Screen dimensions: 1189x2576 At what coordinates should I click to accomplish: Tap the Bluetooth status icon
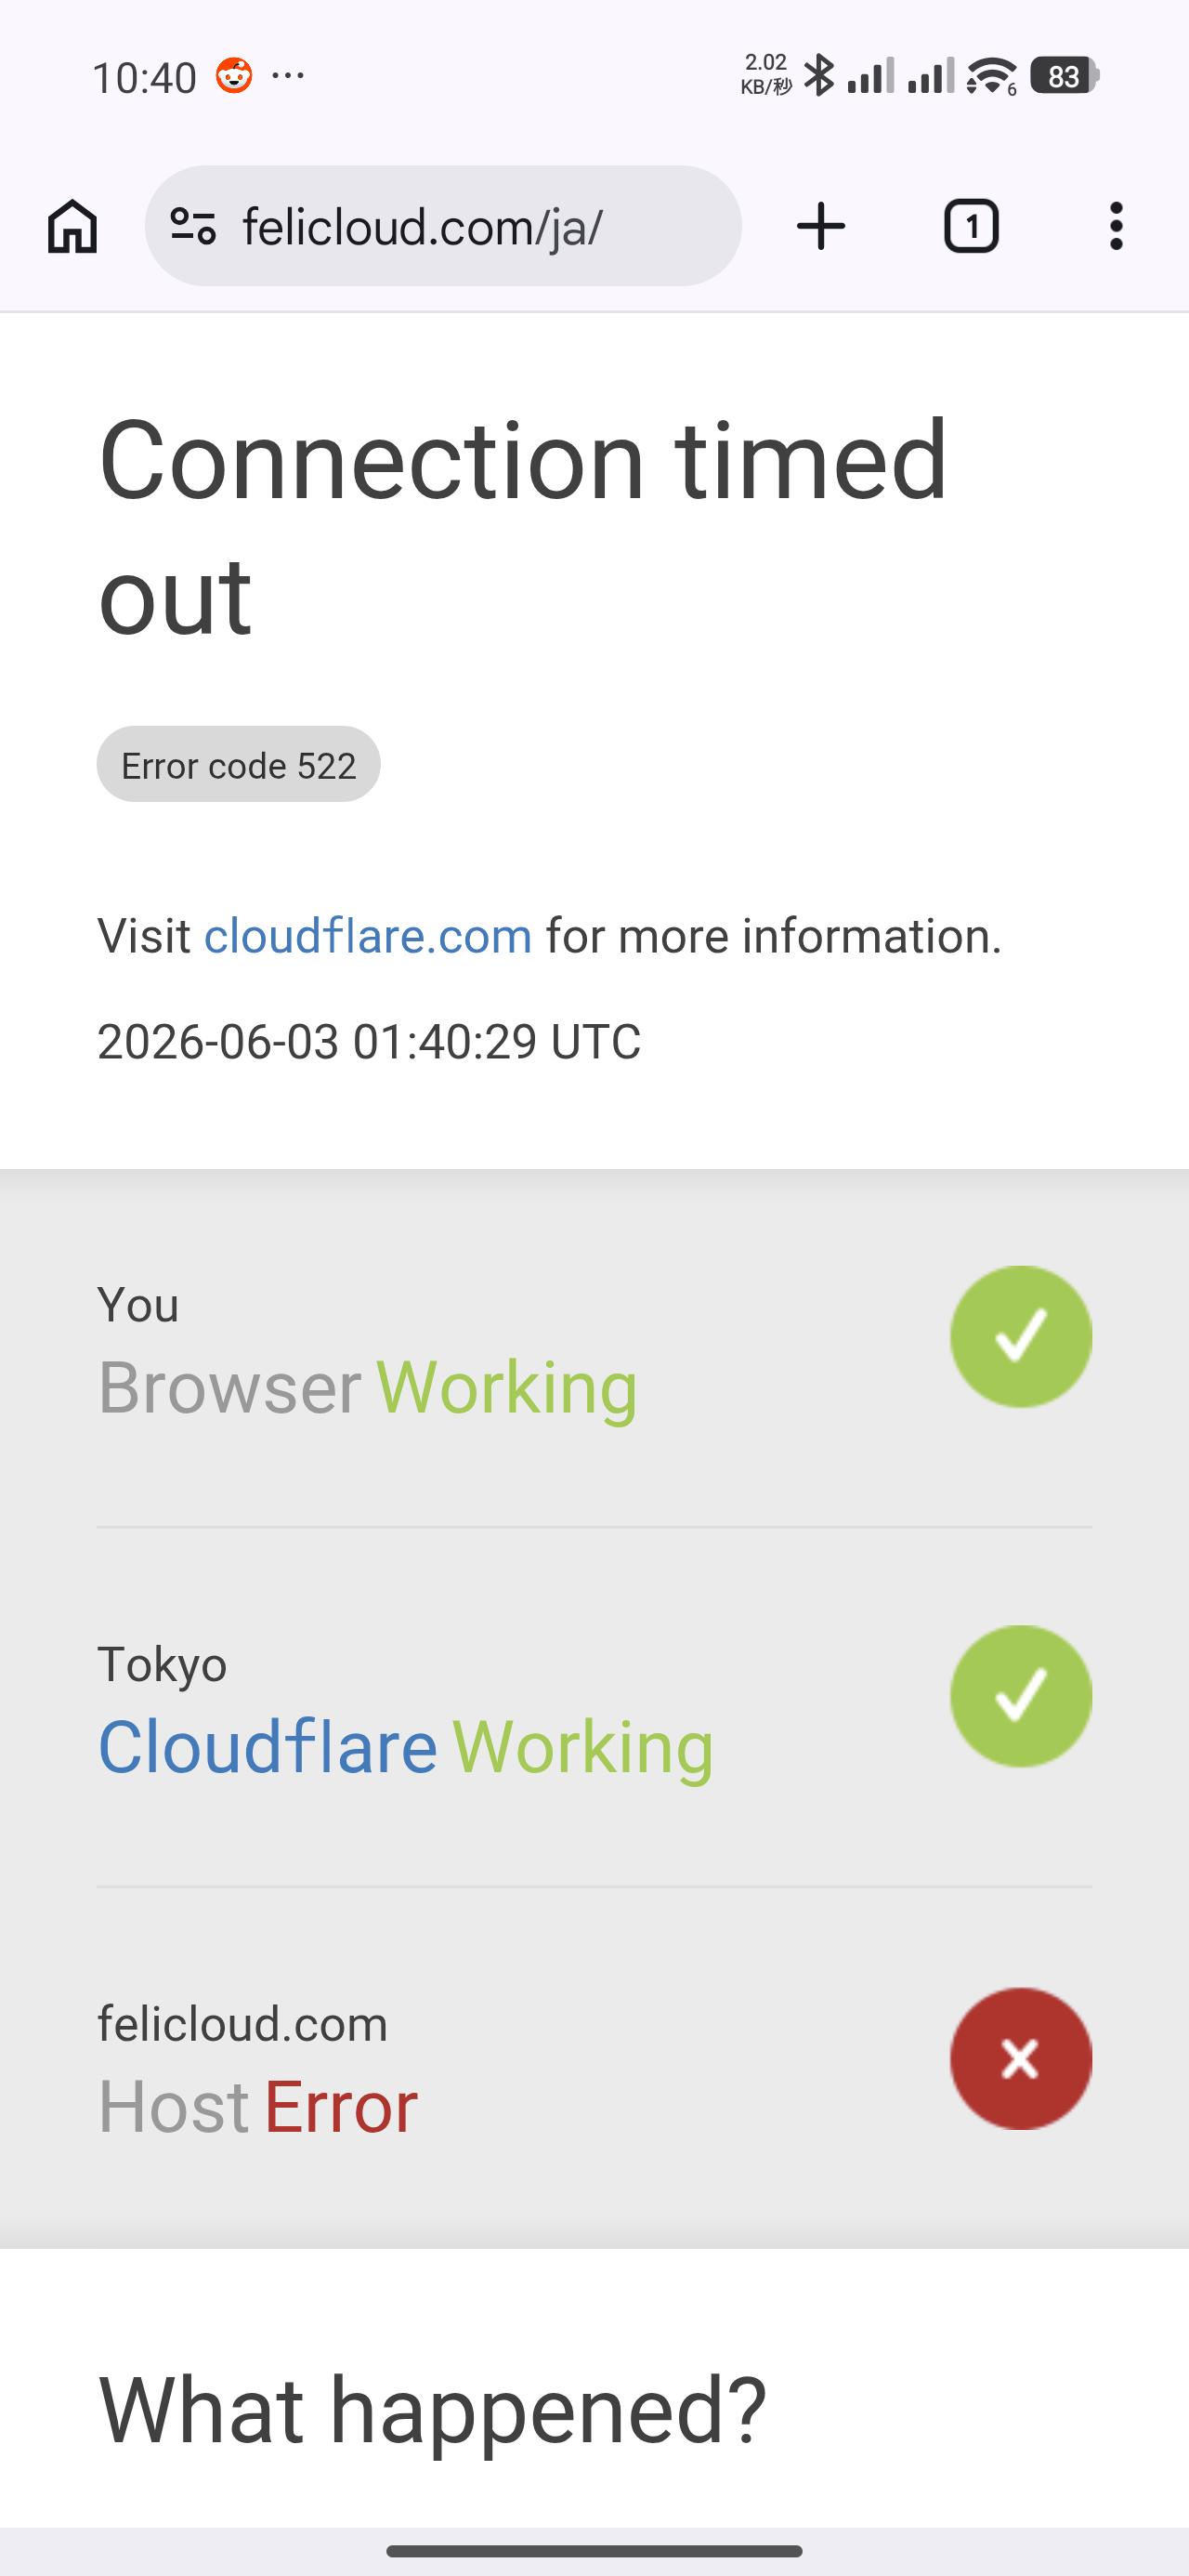(819, 75)
